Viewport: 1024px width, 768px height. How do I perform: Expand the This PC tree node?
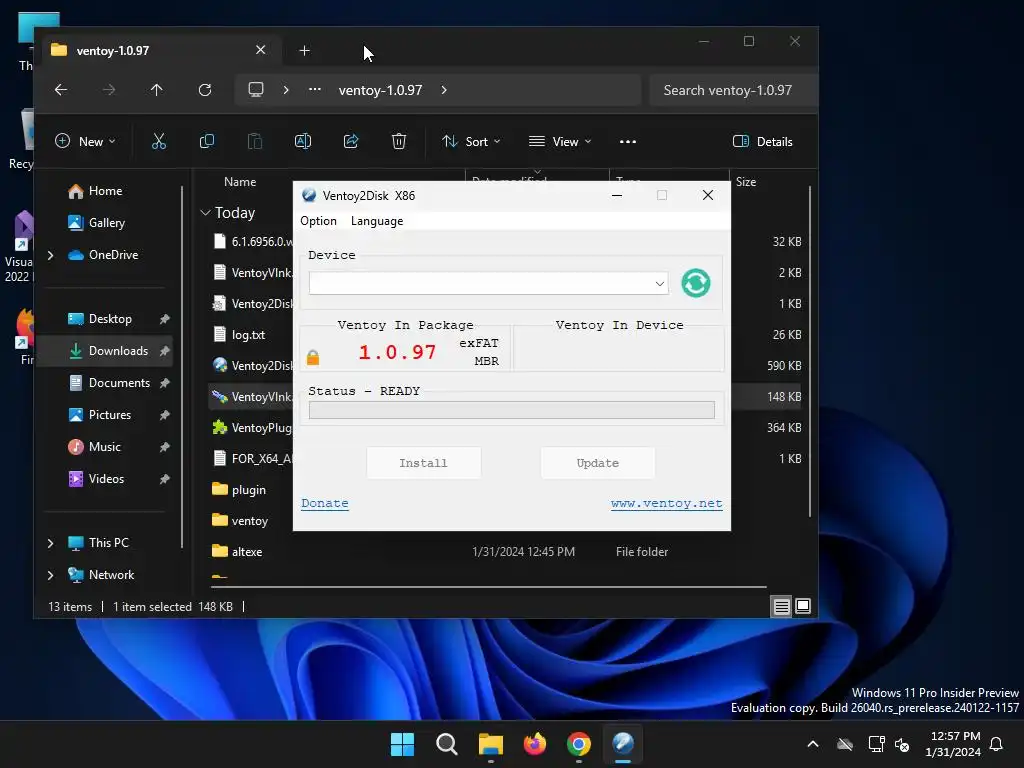(50, 543)
